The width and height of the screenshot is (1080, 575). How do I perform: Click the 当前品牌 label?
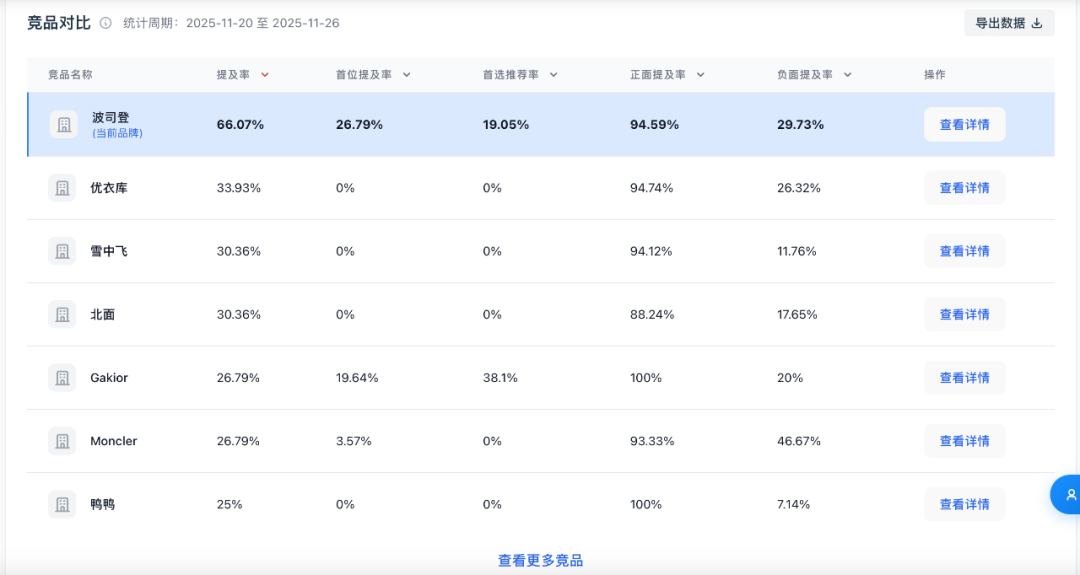117,133
